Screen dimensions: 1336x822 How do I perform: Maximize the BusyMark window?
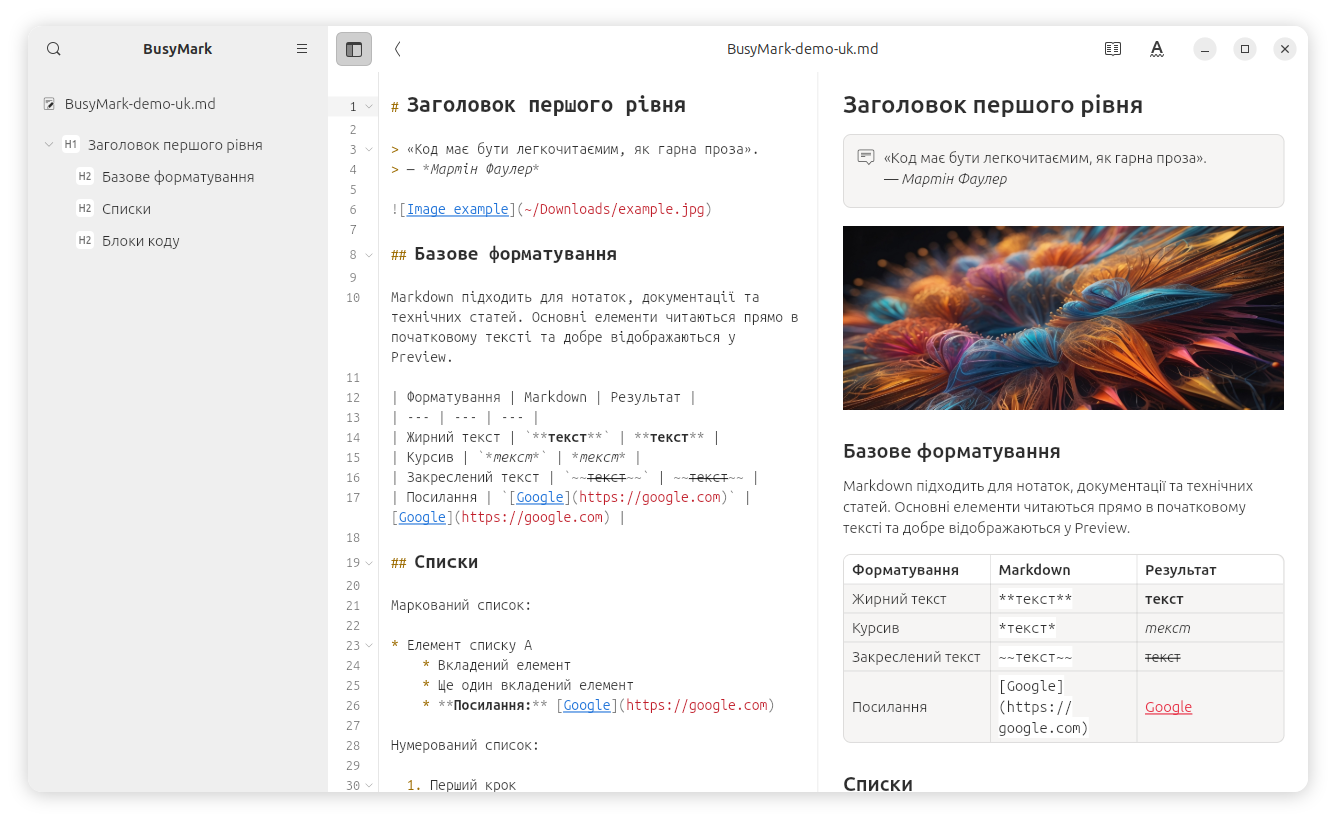1245,49
